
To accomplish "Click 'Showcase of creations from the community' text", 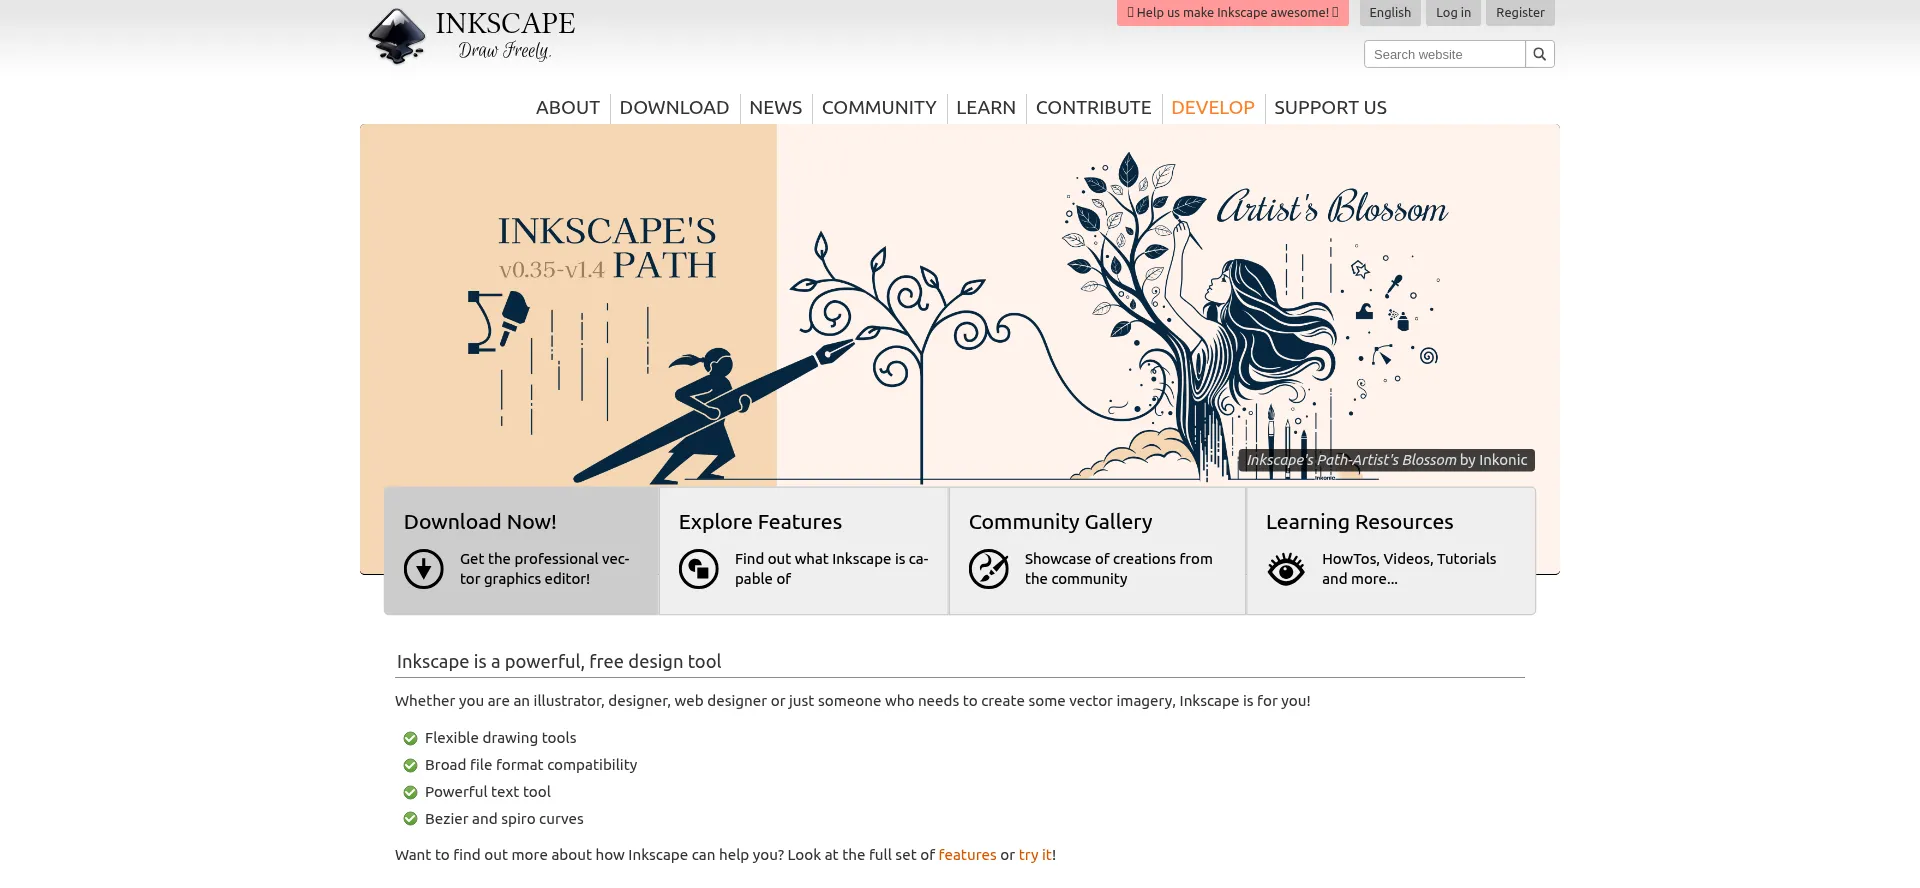I will 1119,569.
